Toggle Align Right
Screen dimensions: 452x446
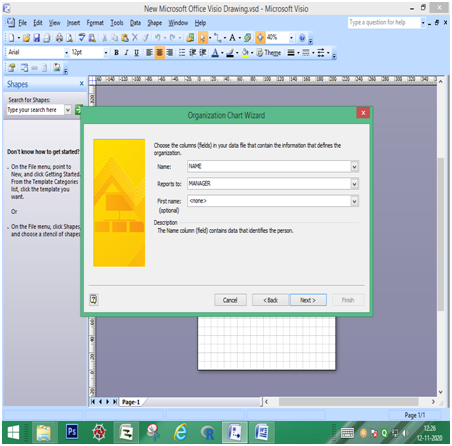[170, 53]
